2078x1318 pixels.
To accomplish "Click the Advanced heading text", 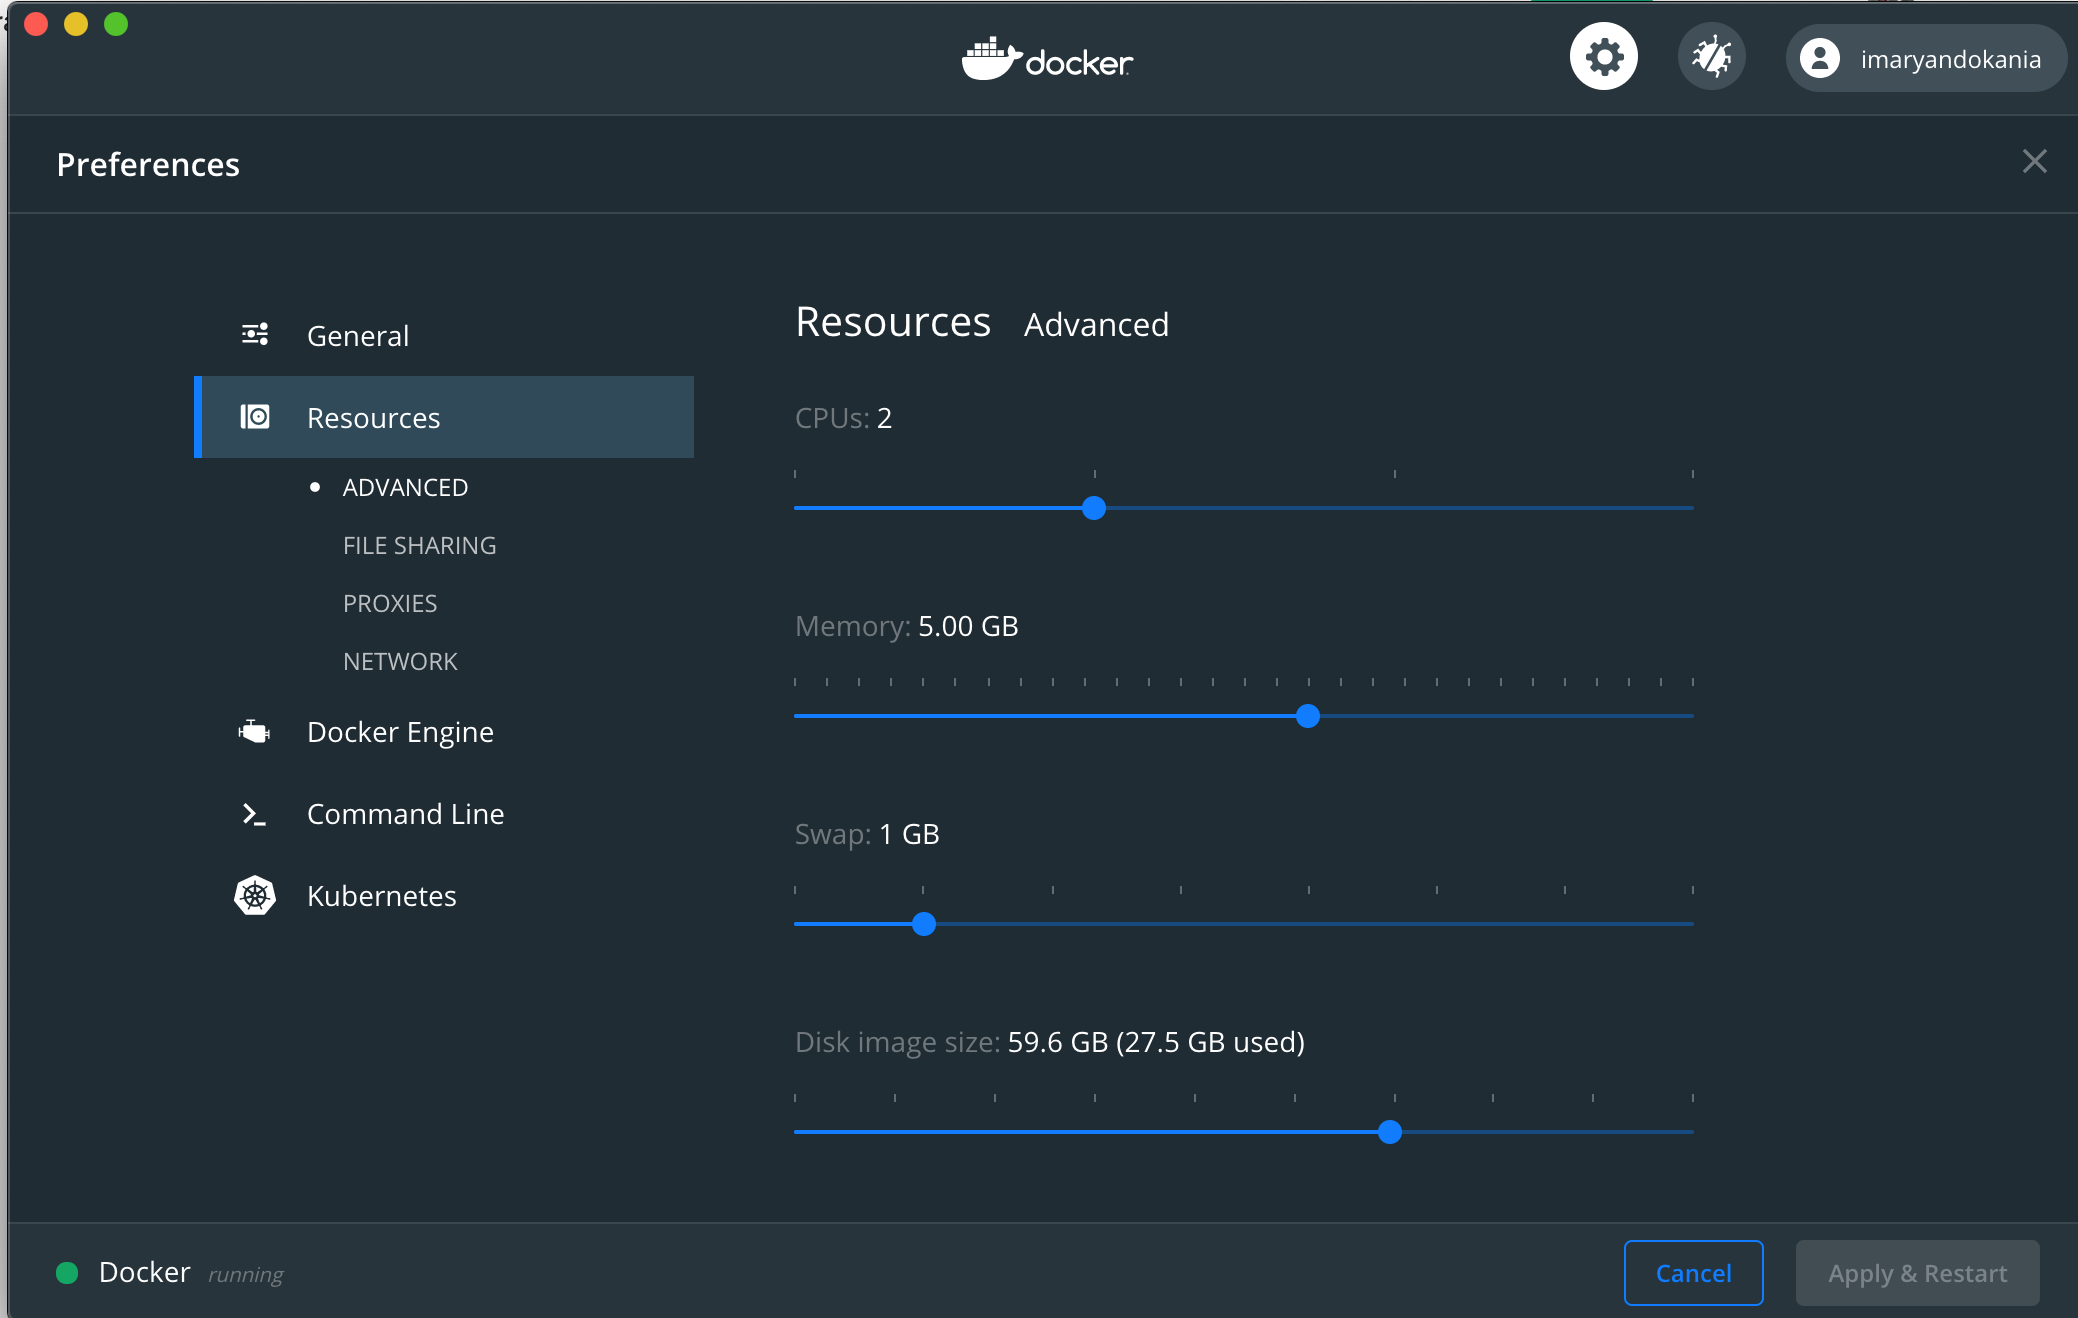I will (1096, 325).
